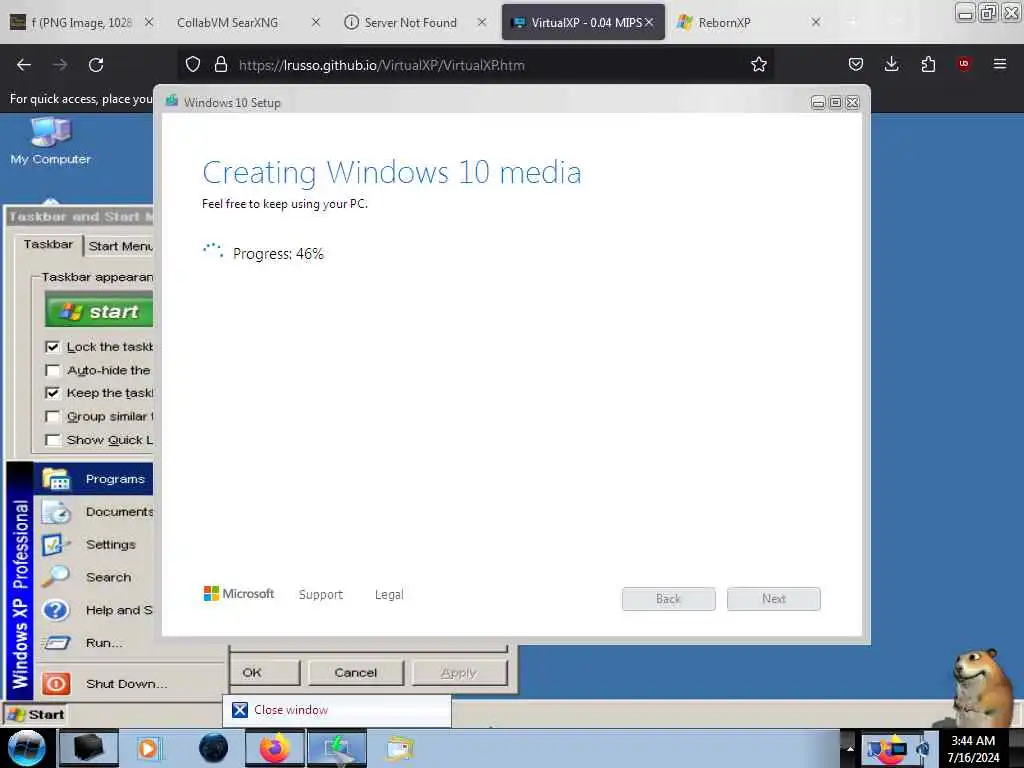Go back with the browser back arrow
This screenshot has width=1024, height=768.
pos(24,65)
